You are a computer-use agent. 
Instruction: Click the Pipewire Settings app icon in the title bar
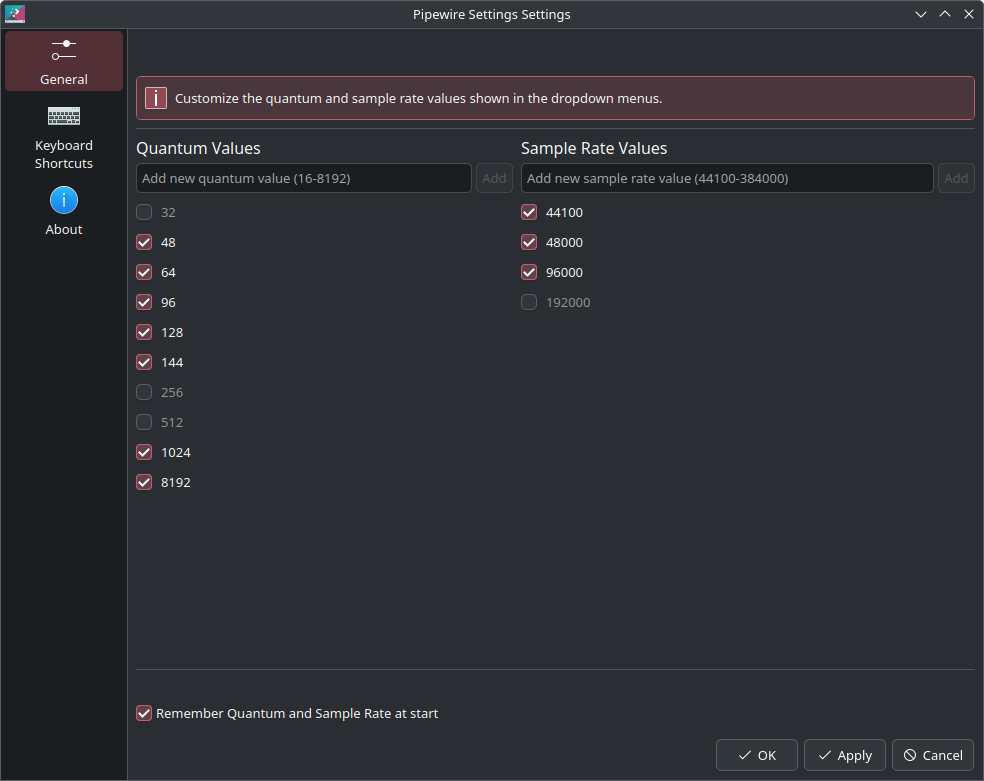(14, 14)
